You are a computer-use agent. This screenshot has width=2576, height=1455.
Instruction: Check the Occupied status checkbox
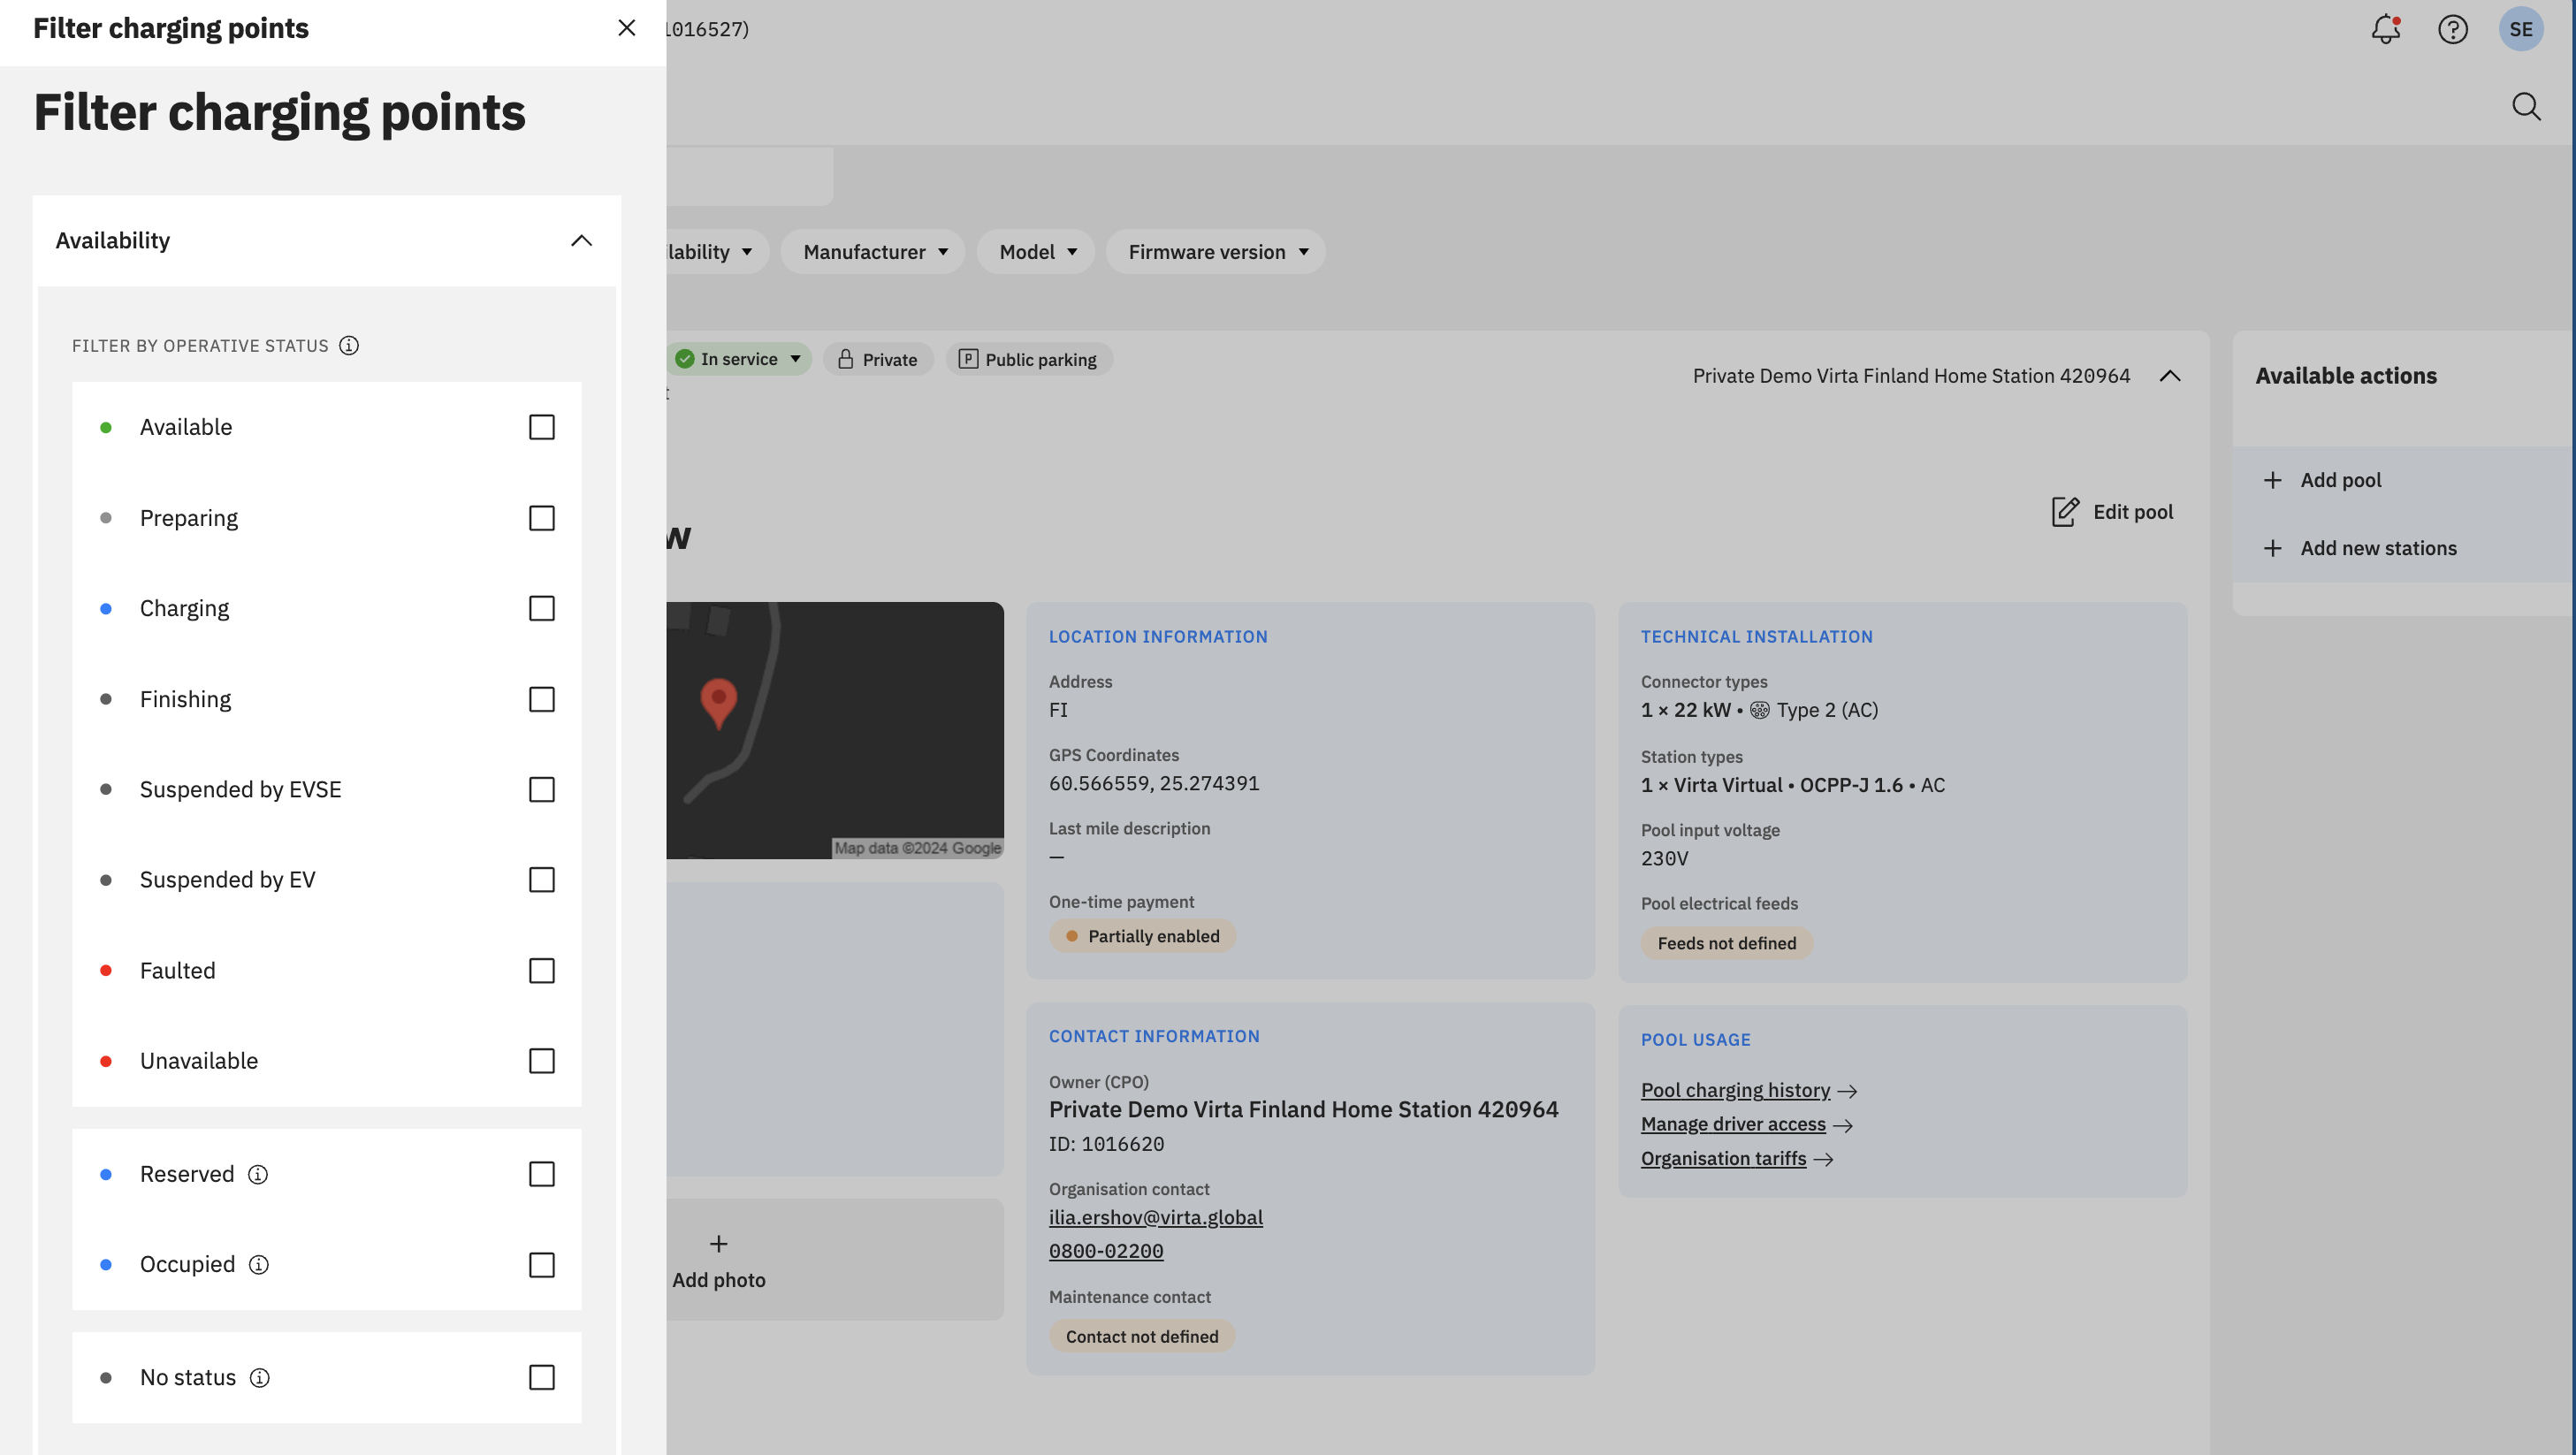click(x=541, y=1265)
